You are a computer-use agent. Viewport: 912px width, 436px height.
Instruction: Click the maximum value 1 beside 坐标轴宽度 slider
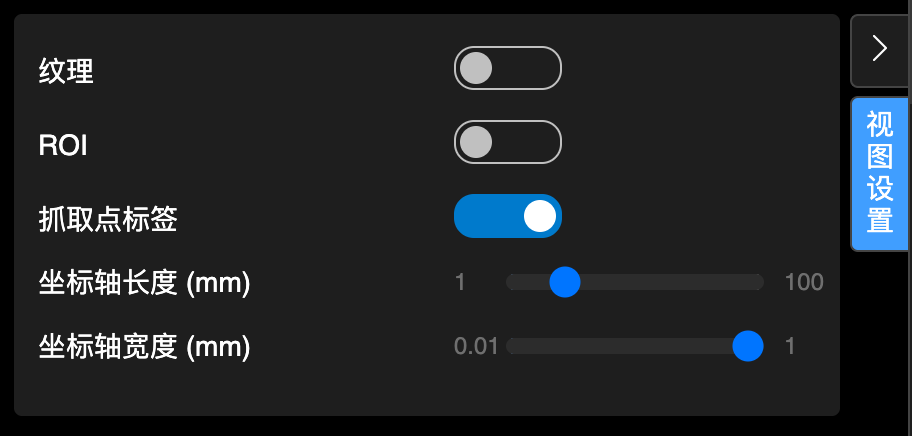790,346
